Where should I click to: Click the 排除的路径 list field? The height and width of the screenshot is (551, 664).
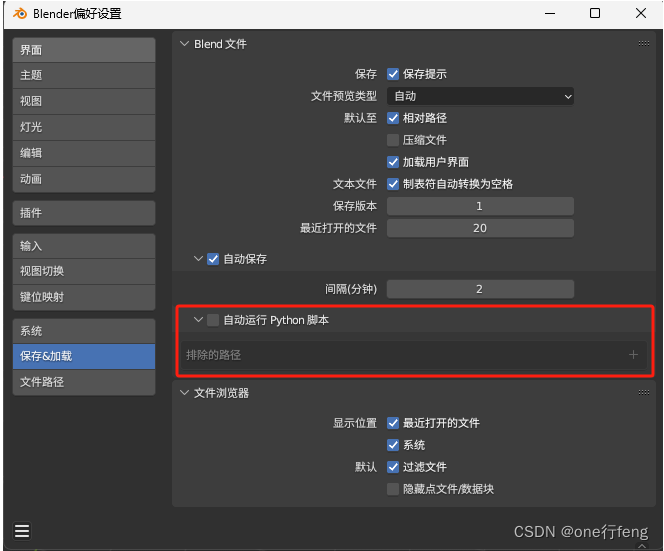414,355
